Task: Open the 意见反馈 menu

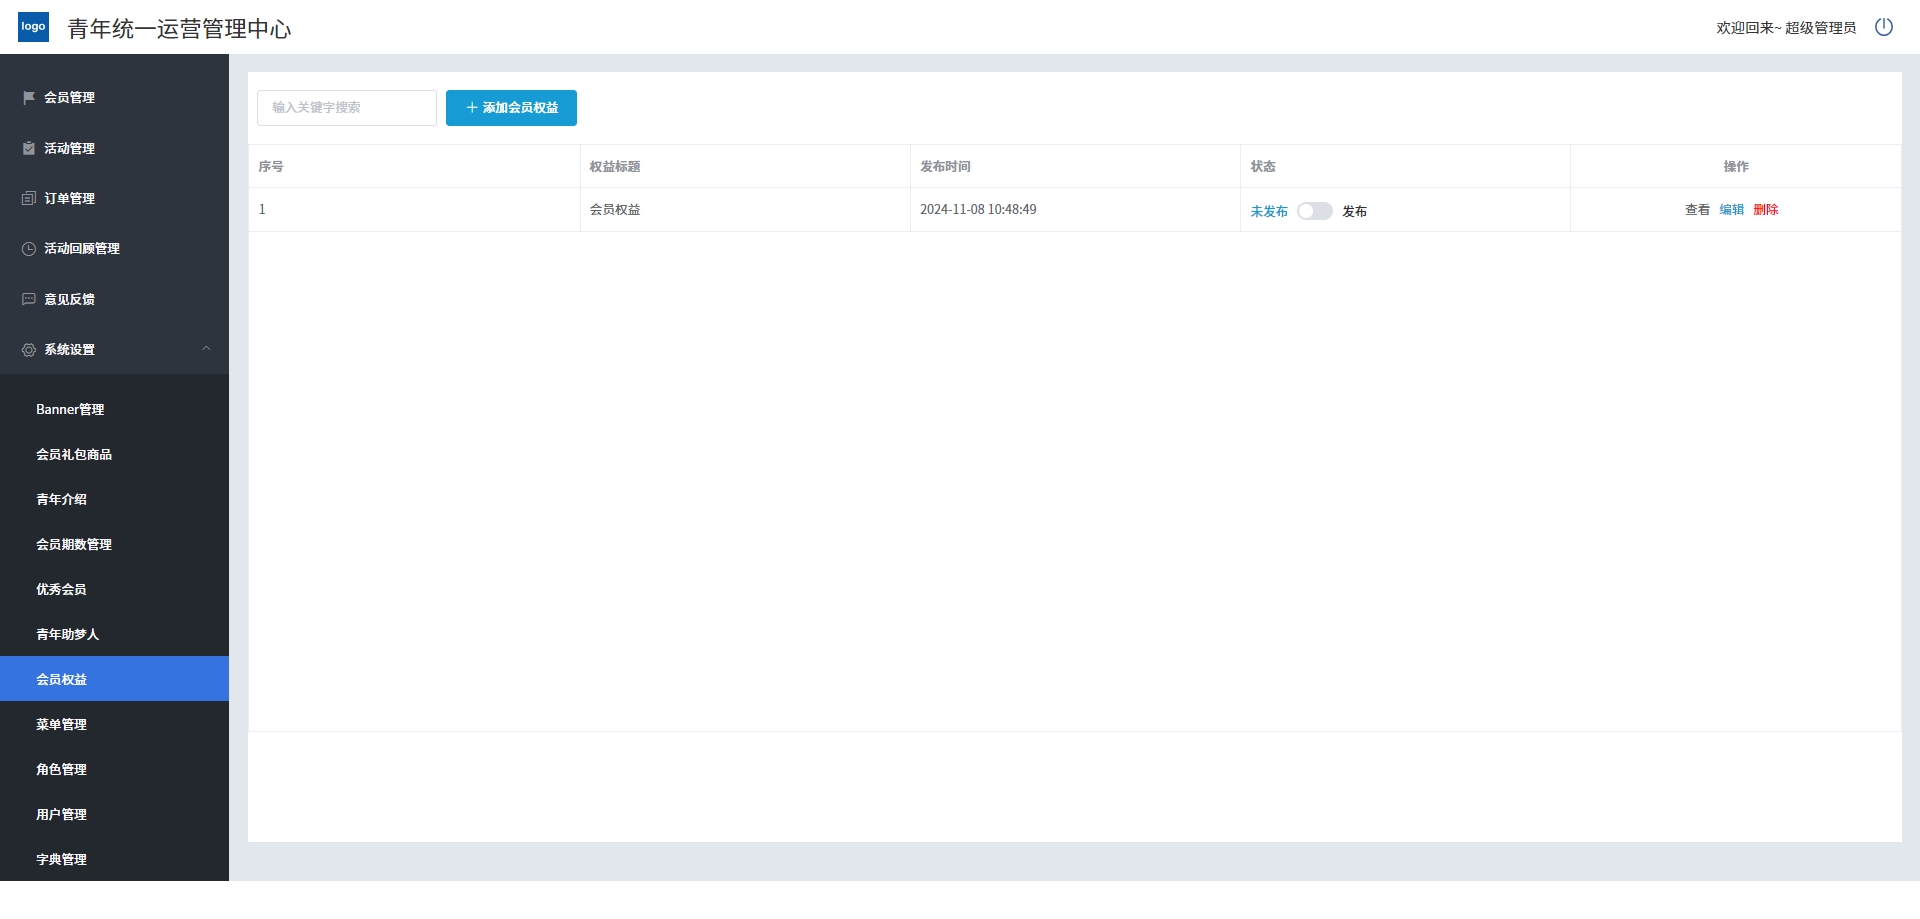Action: 114,299
